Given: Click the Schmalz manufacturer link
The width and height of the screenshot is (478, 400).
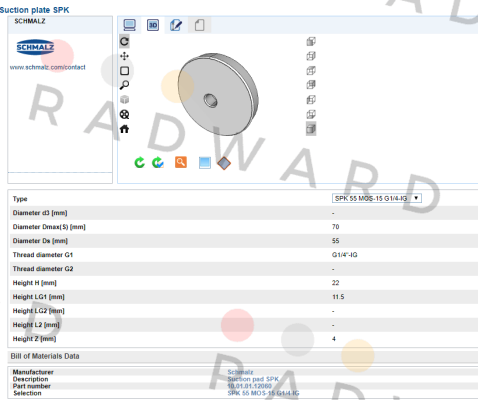Looking at the screenshot, I should coord(240,372).
